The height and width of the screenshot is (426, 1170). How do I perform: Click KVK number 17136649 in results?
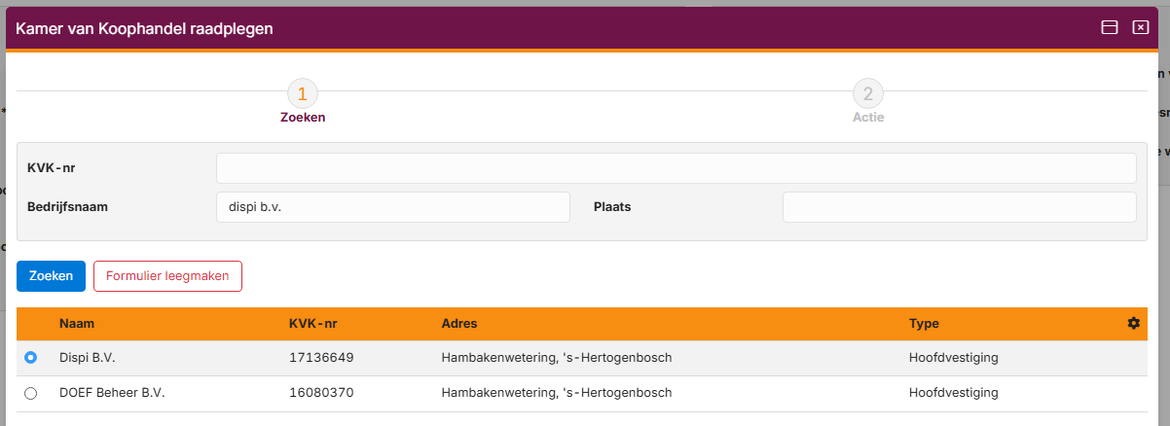[321, 357]
